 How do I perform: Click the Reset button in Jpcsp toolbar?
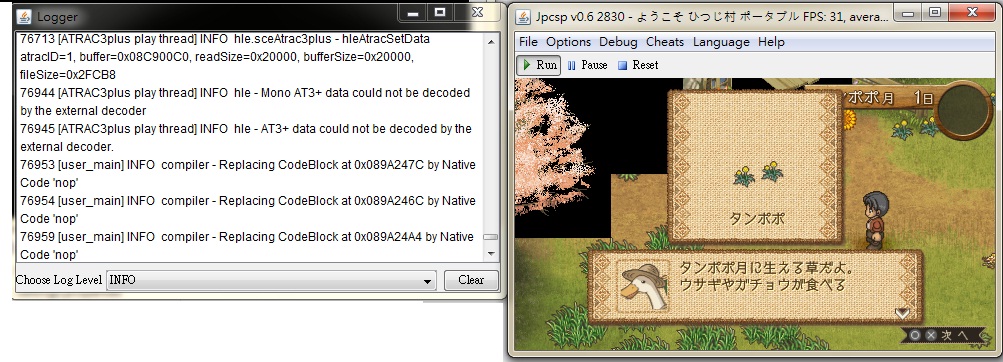pyautogui.click(x=638, y=65)
